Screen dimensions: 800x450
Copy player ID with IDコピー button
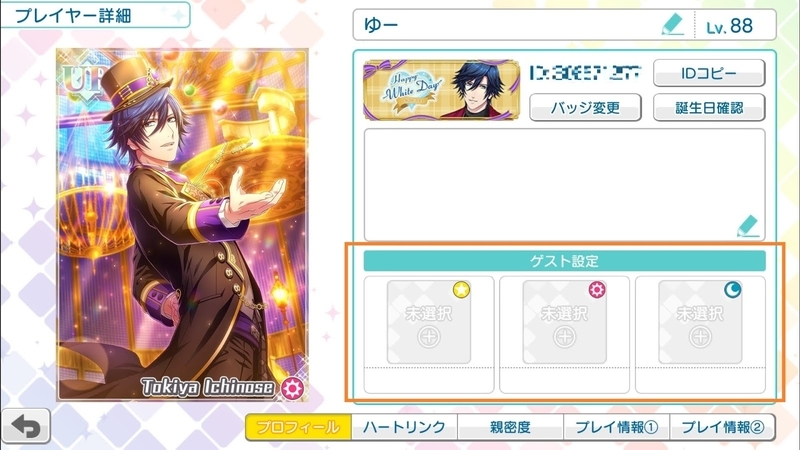[x=709, y=73]
